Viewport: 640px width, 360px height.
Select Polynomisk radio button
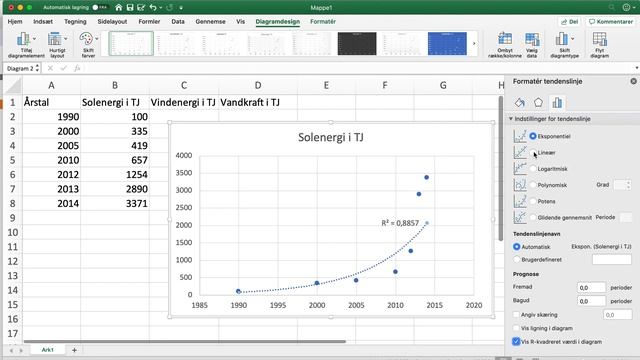[x=533, y=185]
